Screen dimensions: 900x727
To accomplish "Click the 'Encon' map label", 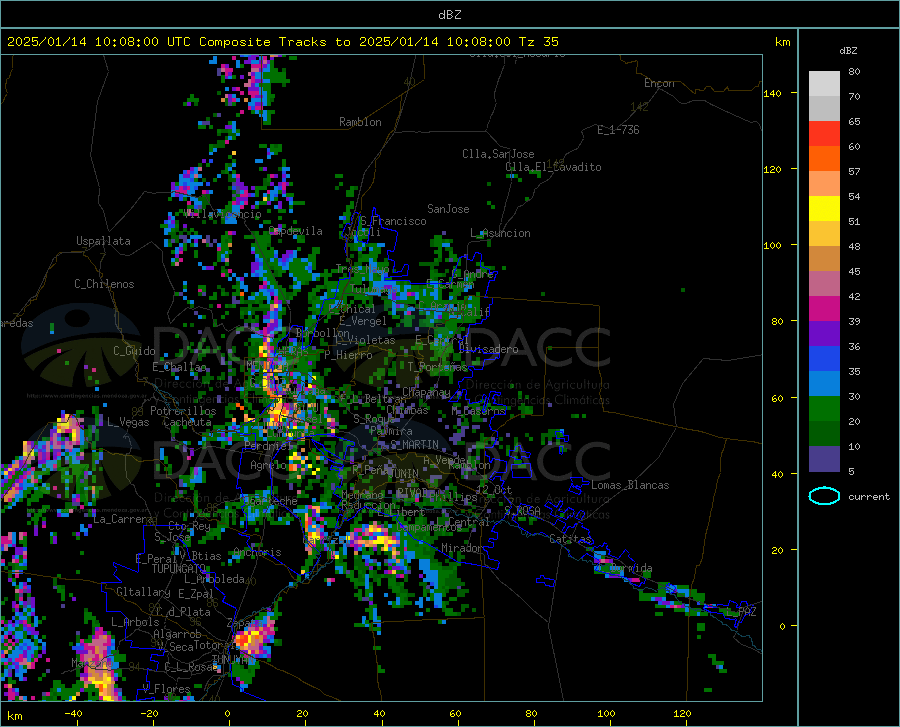I will [x=659, y=83].
